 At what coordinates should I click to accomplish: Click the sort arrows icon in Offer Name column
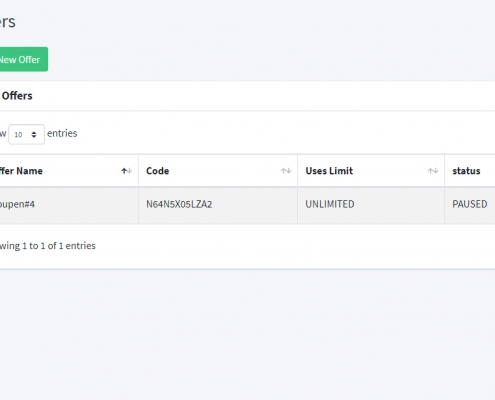tap(126, 171)
